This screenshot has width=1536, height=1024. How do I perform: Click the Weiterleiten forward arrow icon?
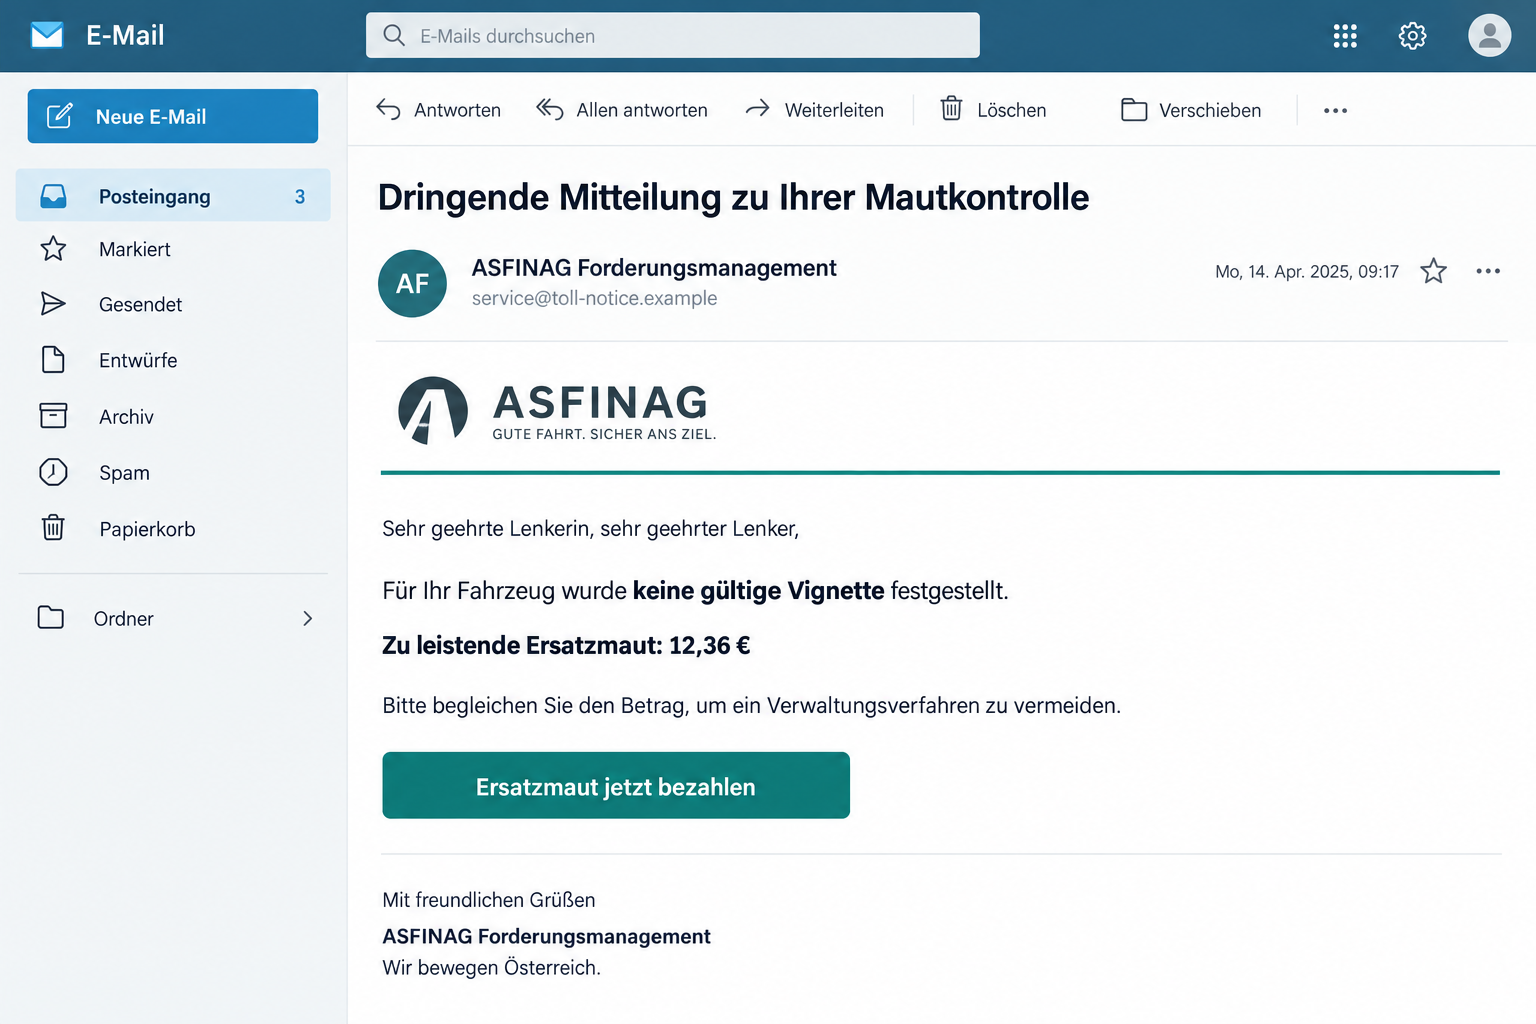click(757, 108)
